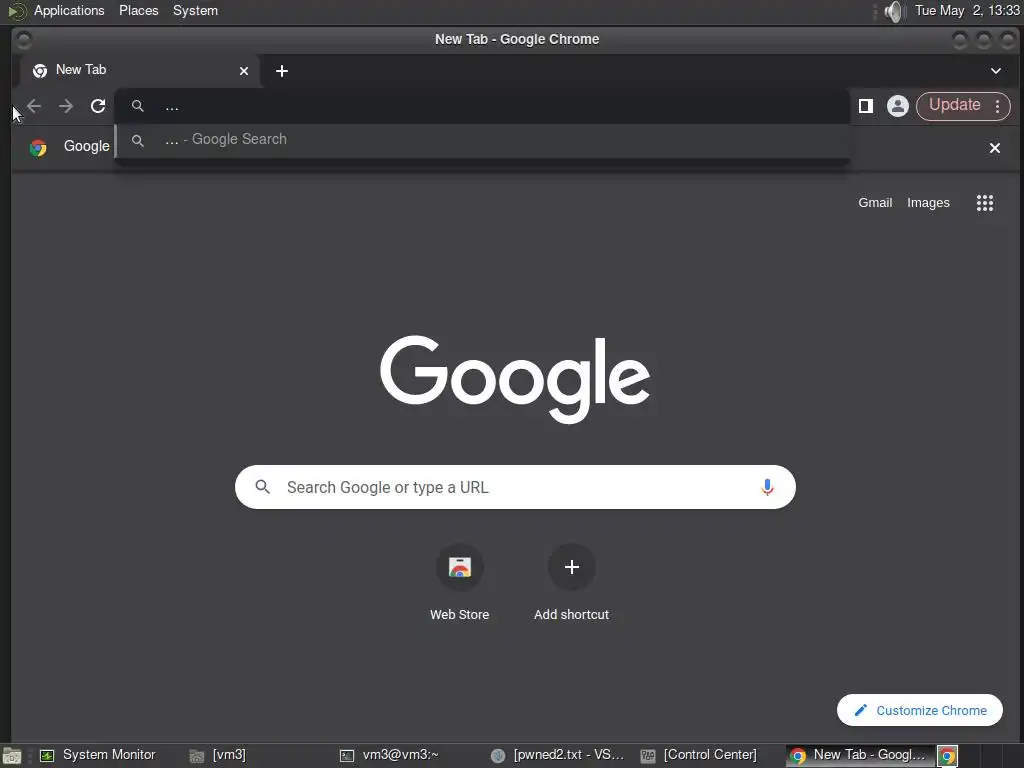The width and height of the screenshot is (1024, 768).
Task: Close the New Tab tab
Action: (244, 71)
